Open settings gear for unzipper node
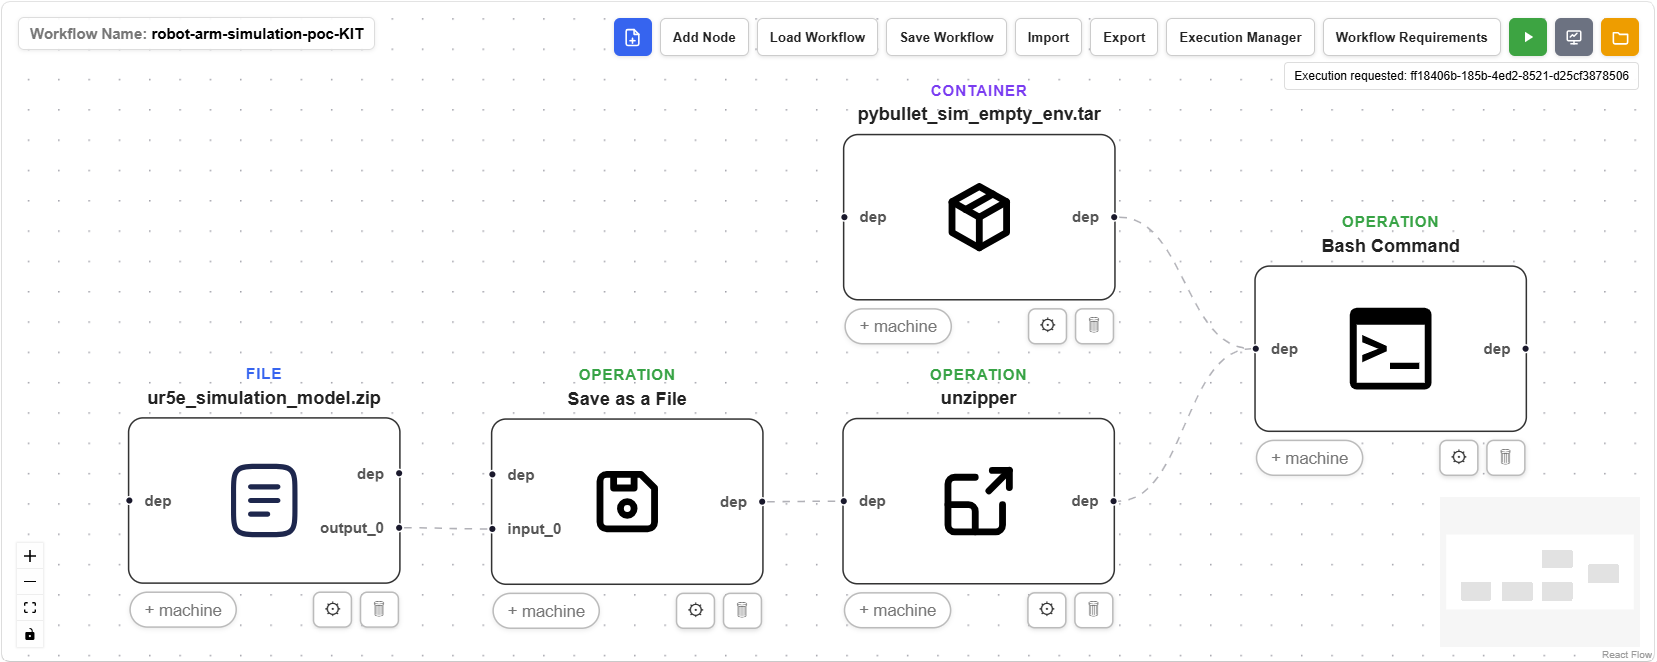This screenshot has width=1657, height=662. coord(1047,609)
